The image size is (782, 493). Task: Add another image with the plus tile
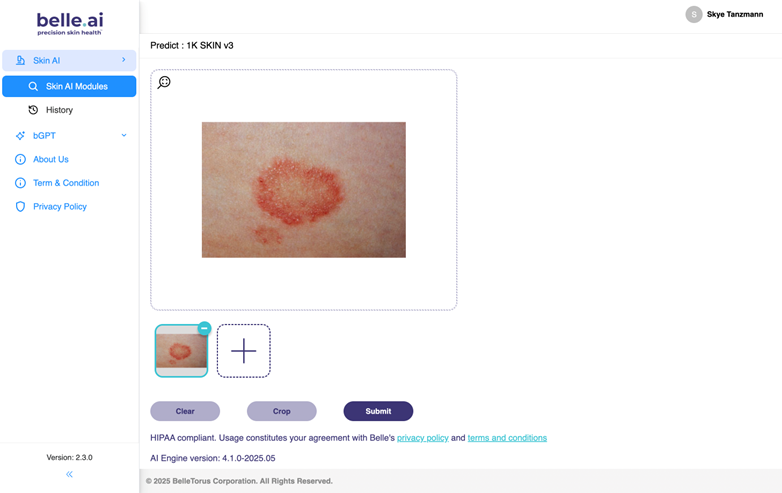coord(243,351)
